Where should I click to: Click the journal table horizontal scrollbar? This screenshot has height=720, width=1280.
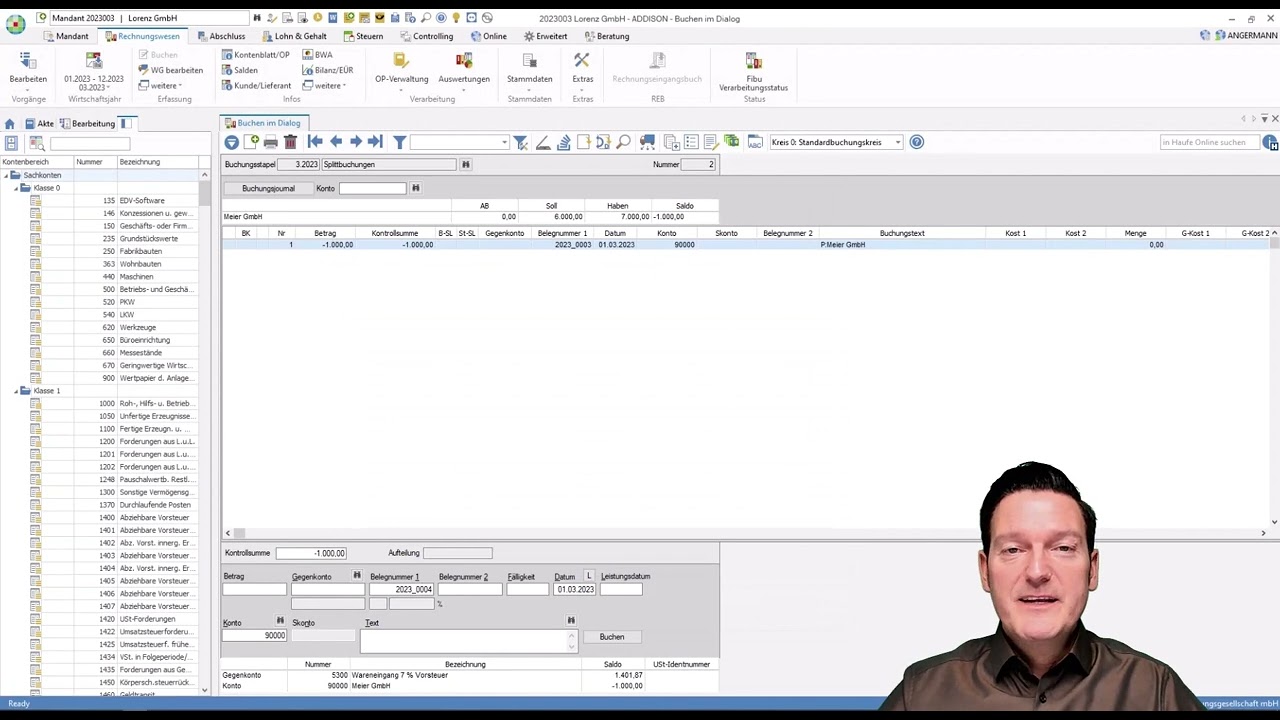pos(745,533)
